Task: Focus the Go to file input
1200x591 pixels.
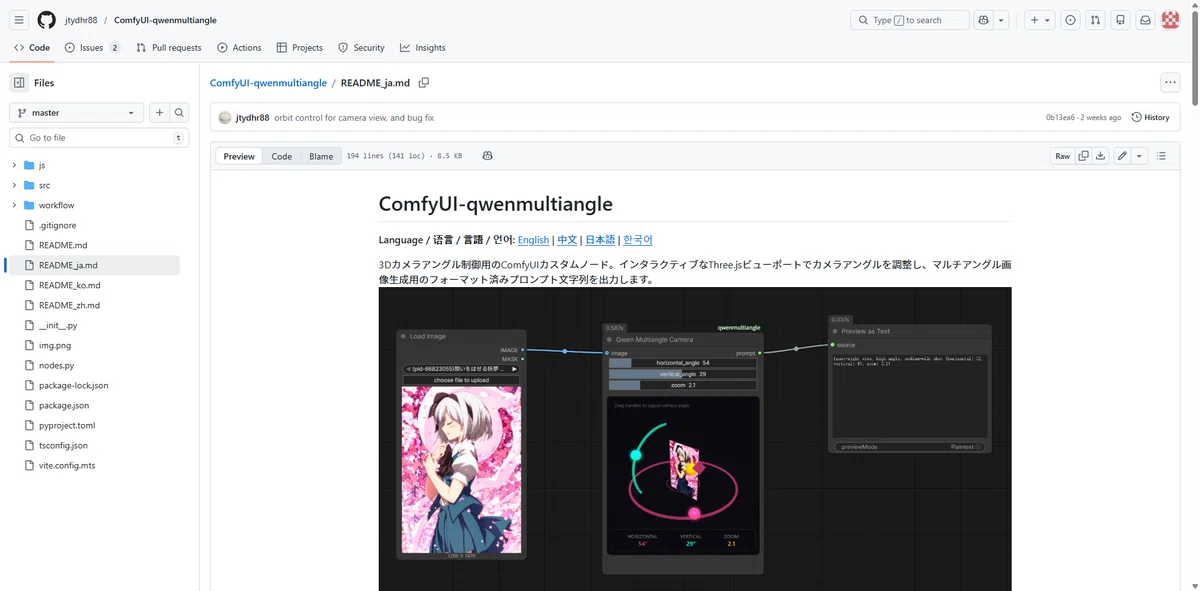Action: coord(99,138)
